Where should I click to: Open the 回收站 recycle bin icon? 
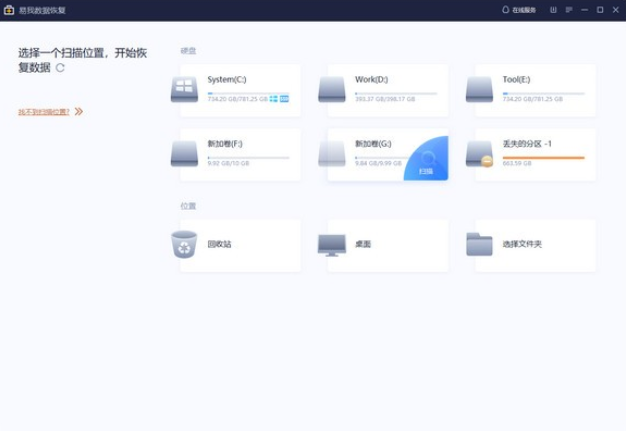(184, 244)
